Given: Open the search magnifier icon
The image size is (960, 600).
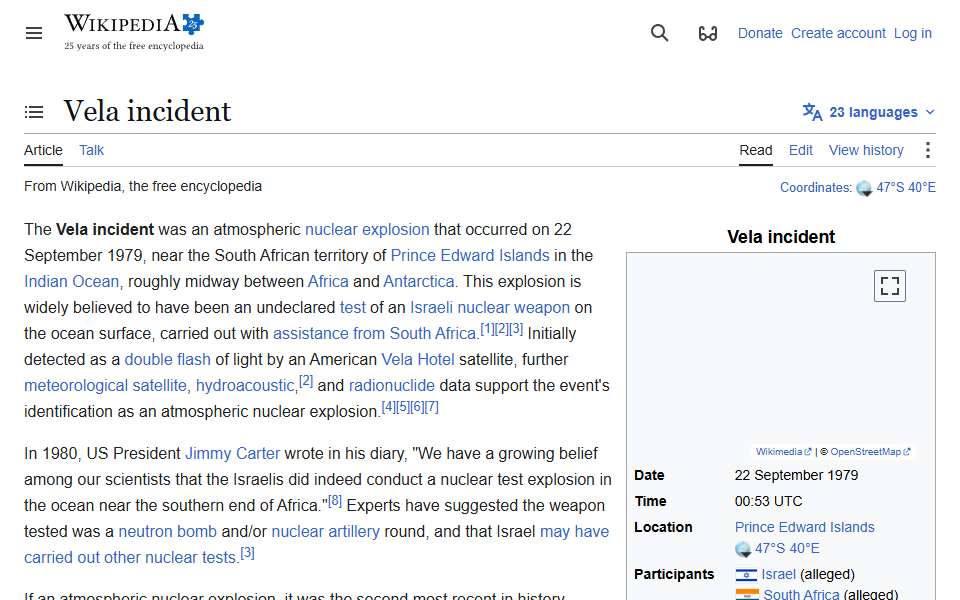Looking at the screenshot, I should (x=659, y=33).
